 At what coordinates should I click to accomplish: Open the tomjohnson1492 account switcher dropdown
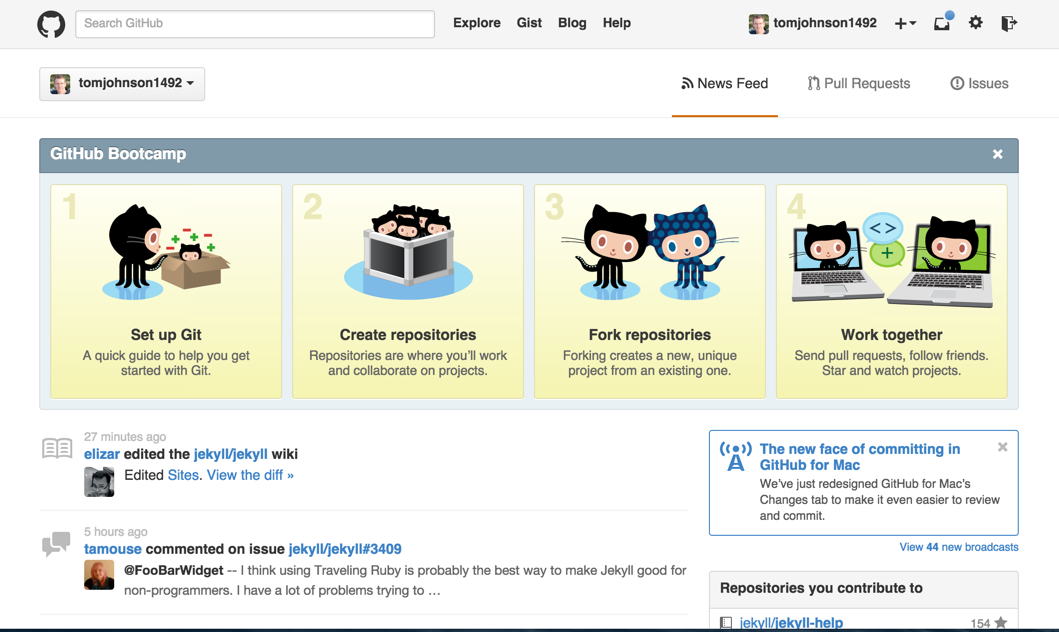click(122, 84)
